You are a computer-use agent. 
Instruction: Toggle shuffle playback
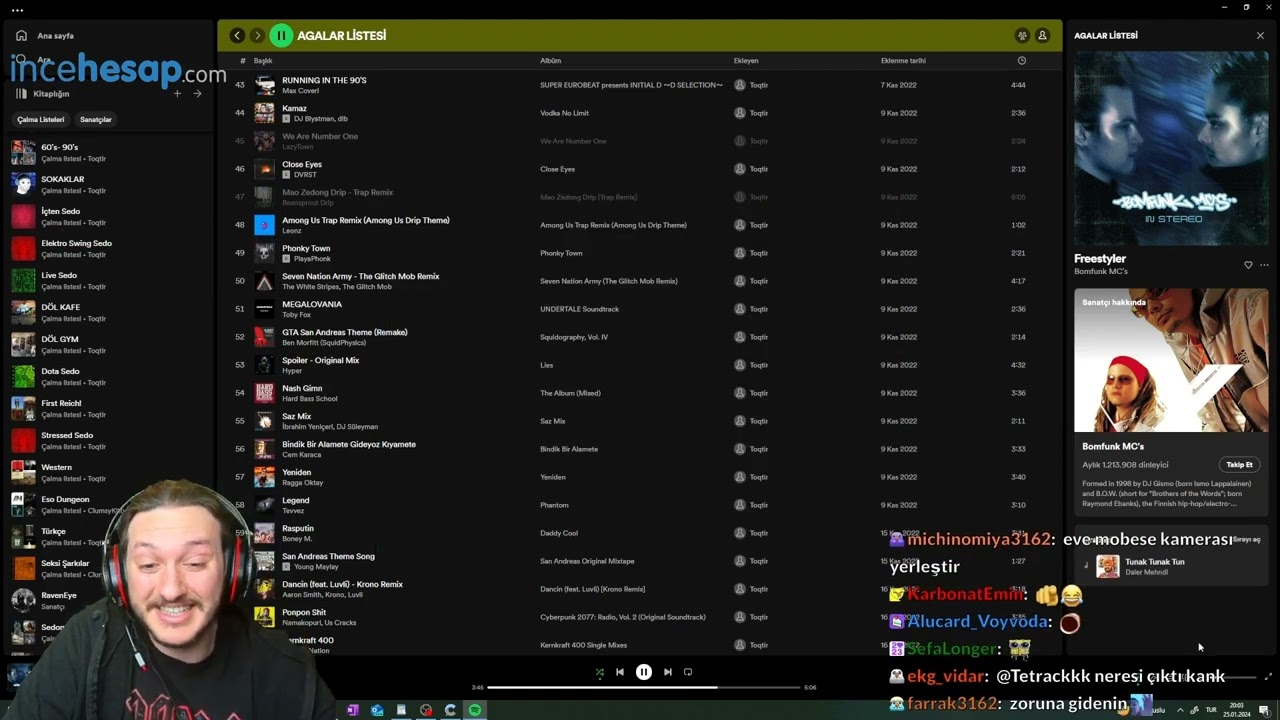click(599, 672)
